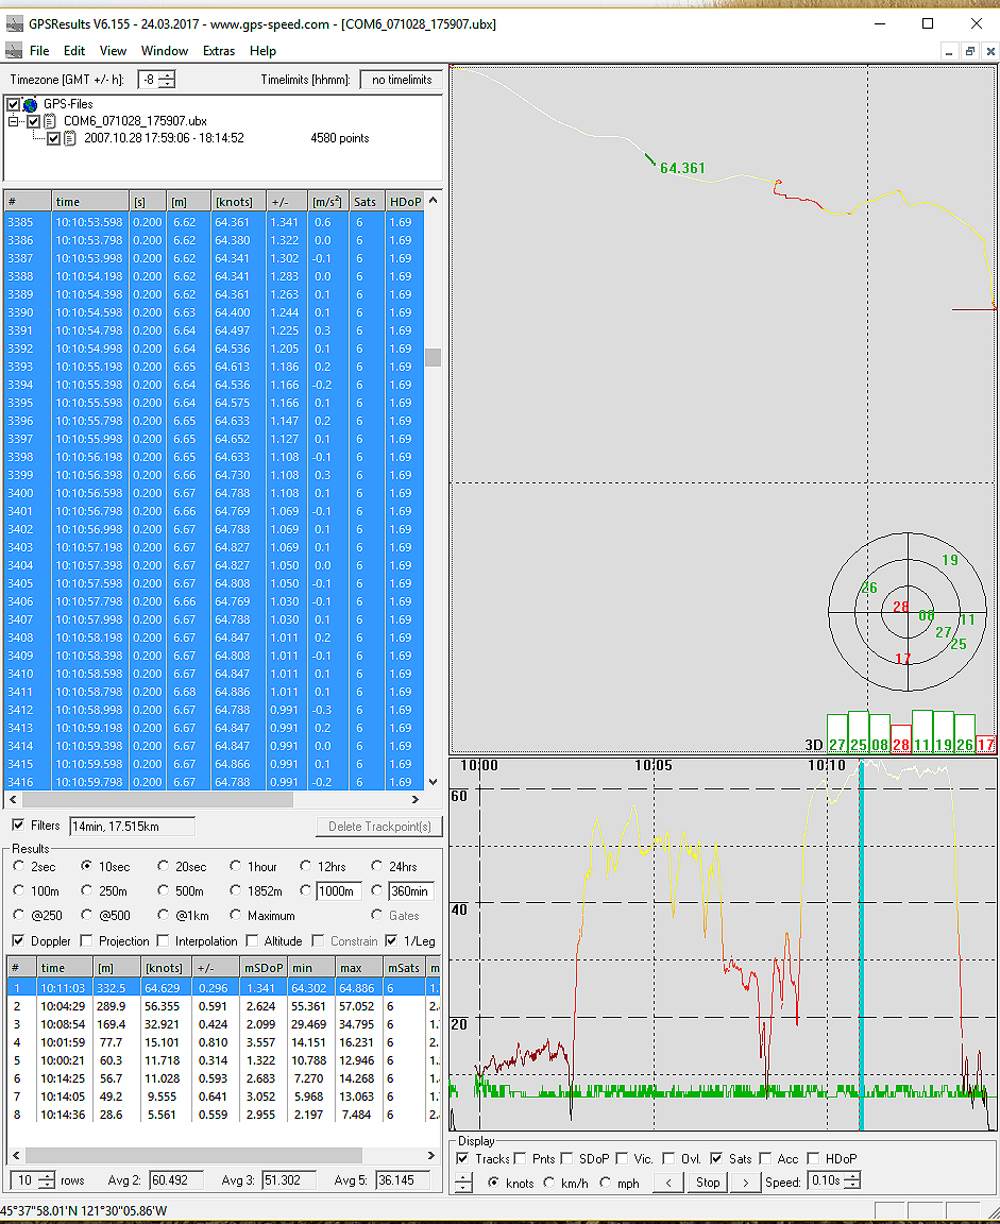Increase the playback Speed spinner value
The width and height of the screenshot is (1000, 1224).
point(851,1177)
